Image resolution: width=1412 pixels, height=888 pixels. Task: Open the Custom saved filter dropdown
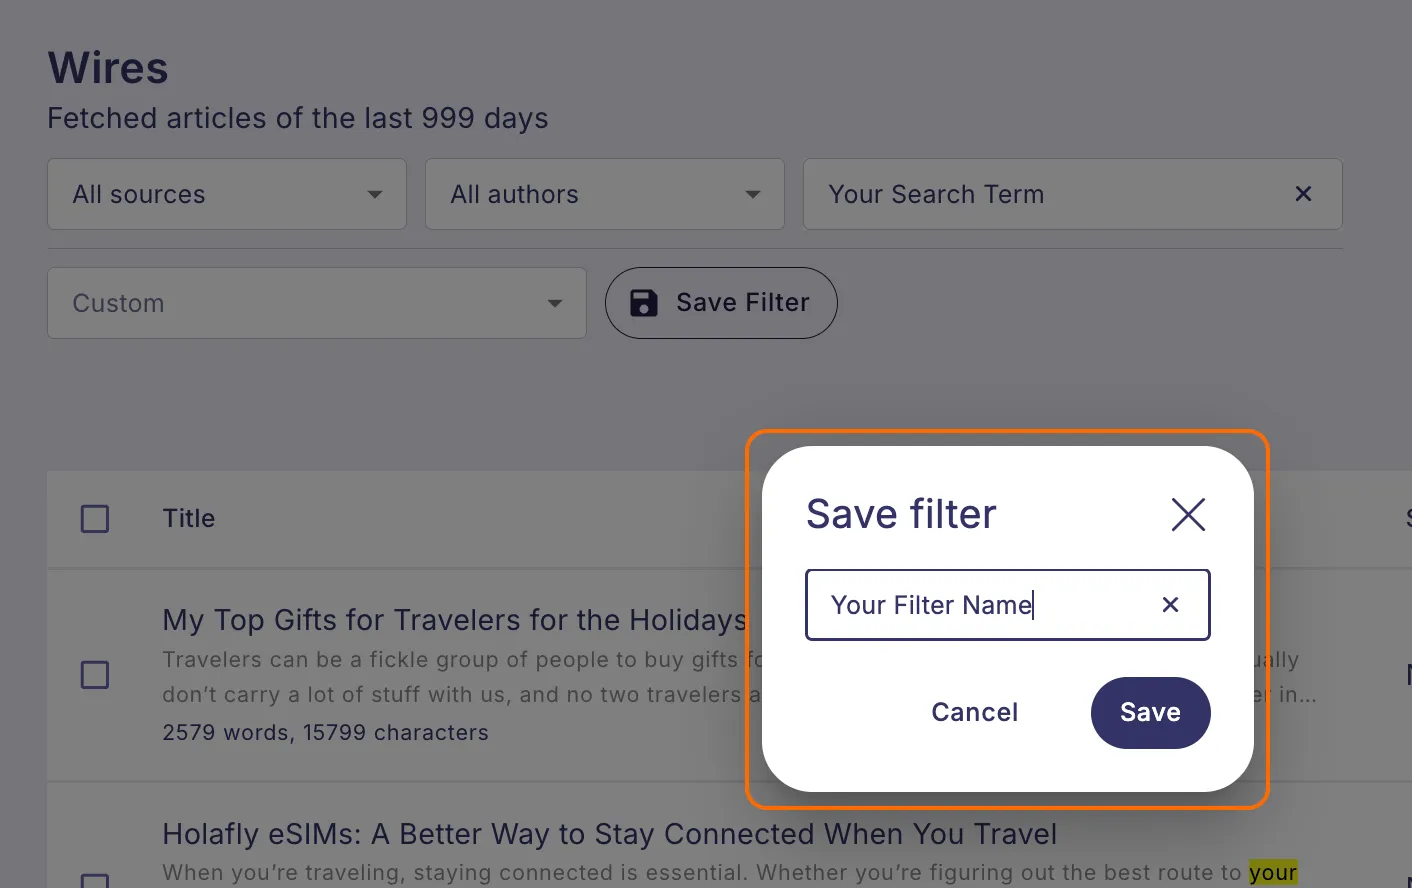coord(317,303)
